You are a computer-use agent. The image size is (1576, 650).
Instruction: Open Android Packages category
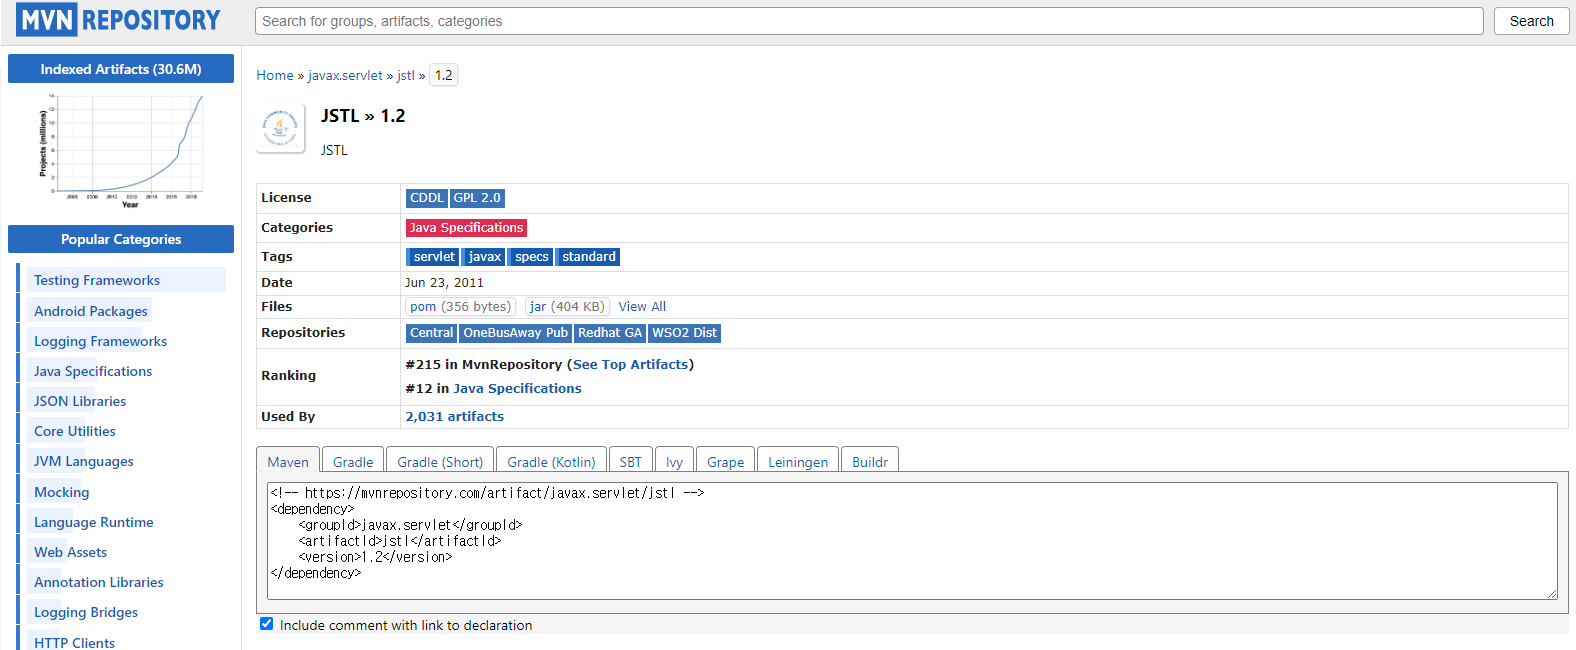[91, 311]
